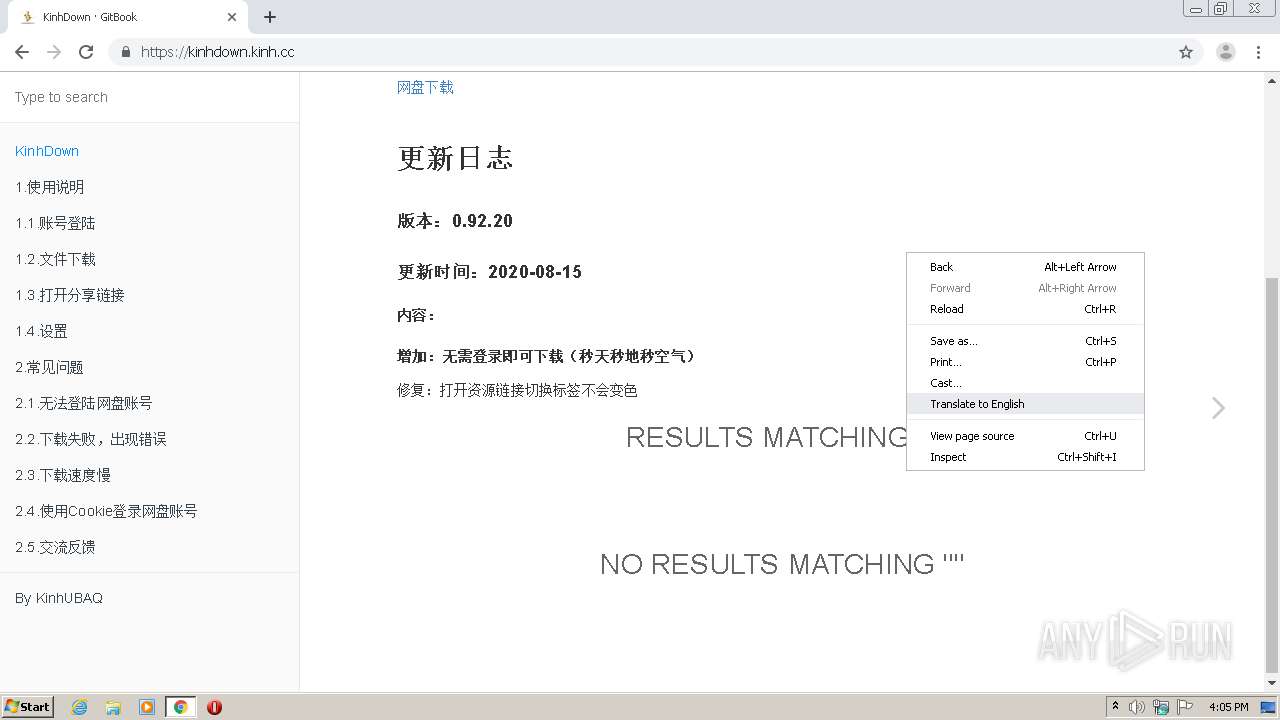Screen dimensions: 1280x720
Task: Open KinhDown link in the sidebar
Action: point(47,151)
